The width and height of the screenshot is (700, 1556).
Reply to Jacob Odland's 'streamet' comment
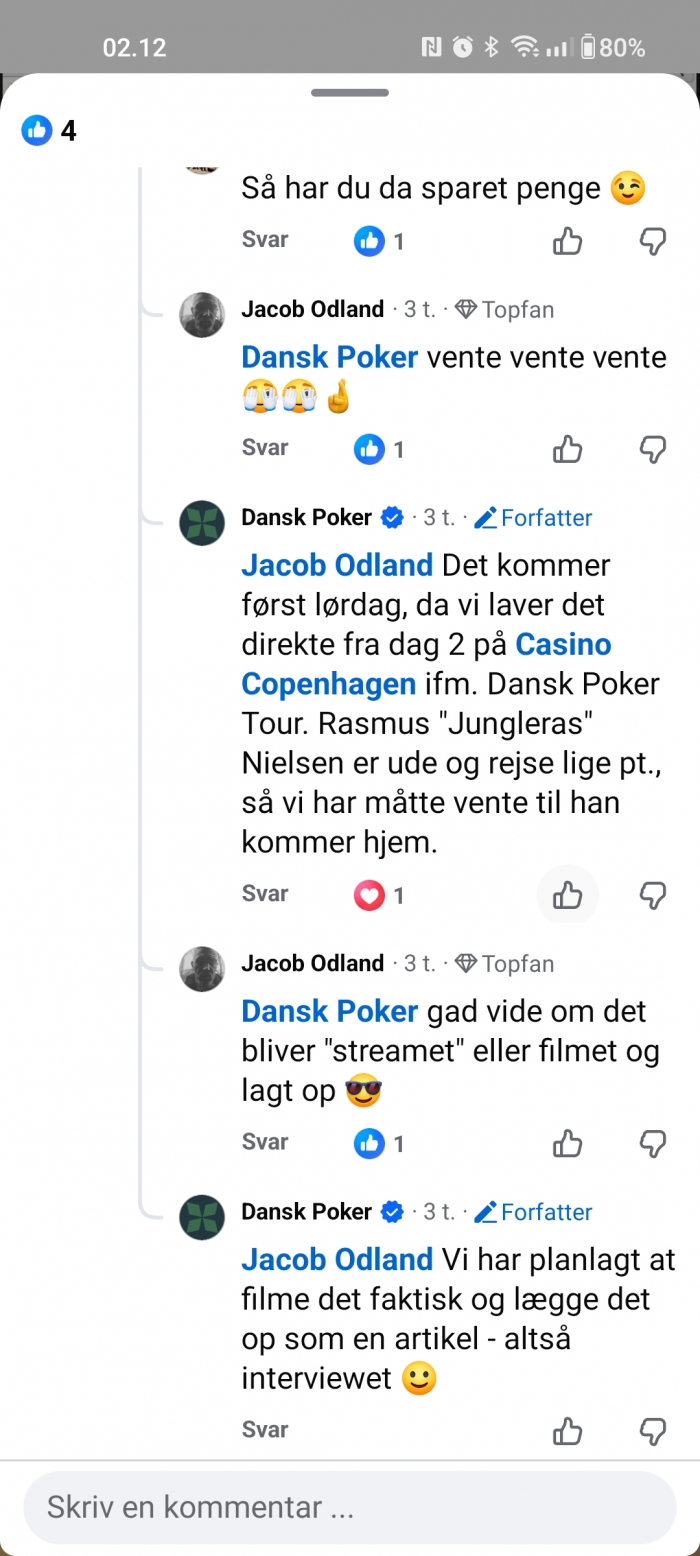tap(265, 1142)
